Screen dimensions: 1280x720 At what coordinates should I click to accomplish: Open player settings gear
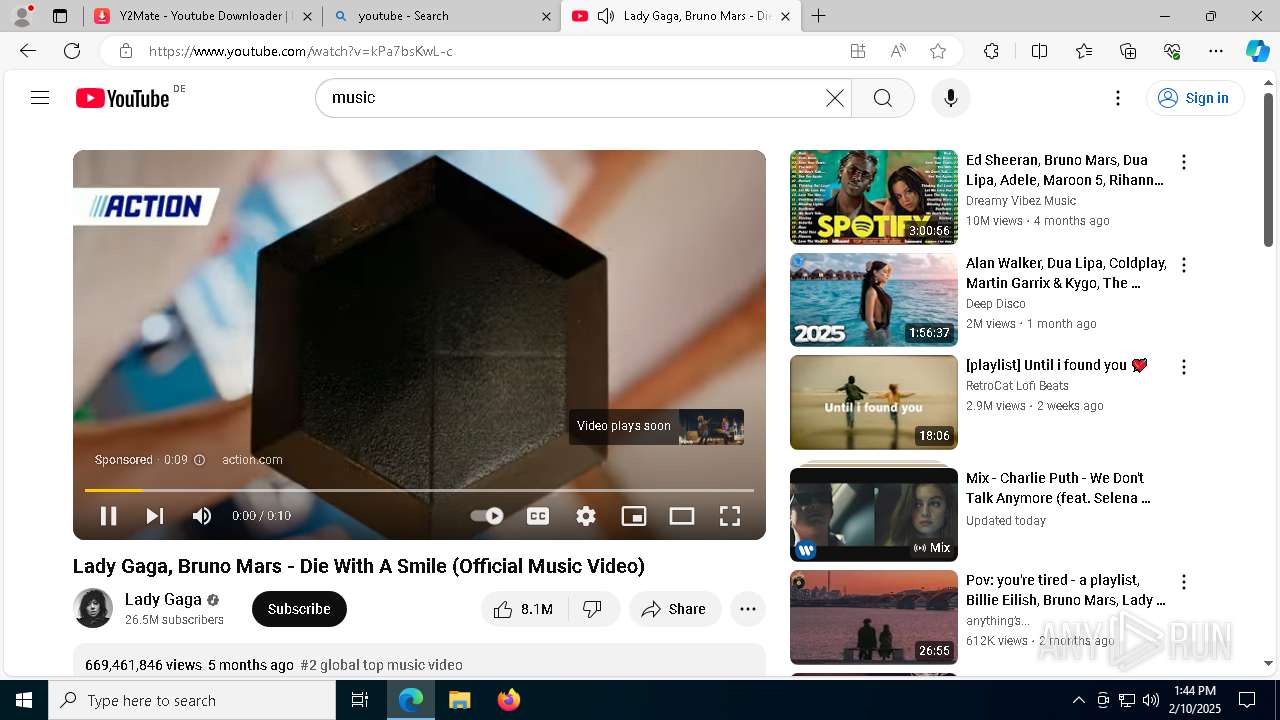[x=586, y=516]
